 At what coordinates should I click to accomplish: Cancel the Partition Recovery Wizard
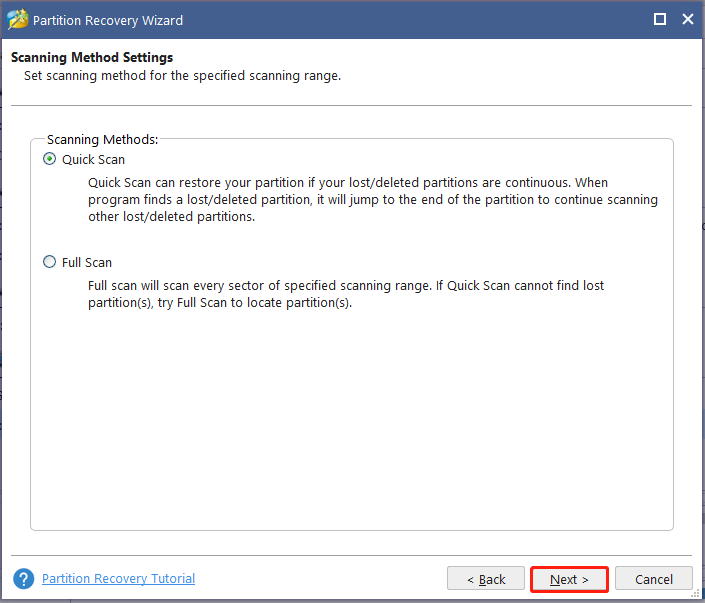coord(654,579)
